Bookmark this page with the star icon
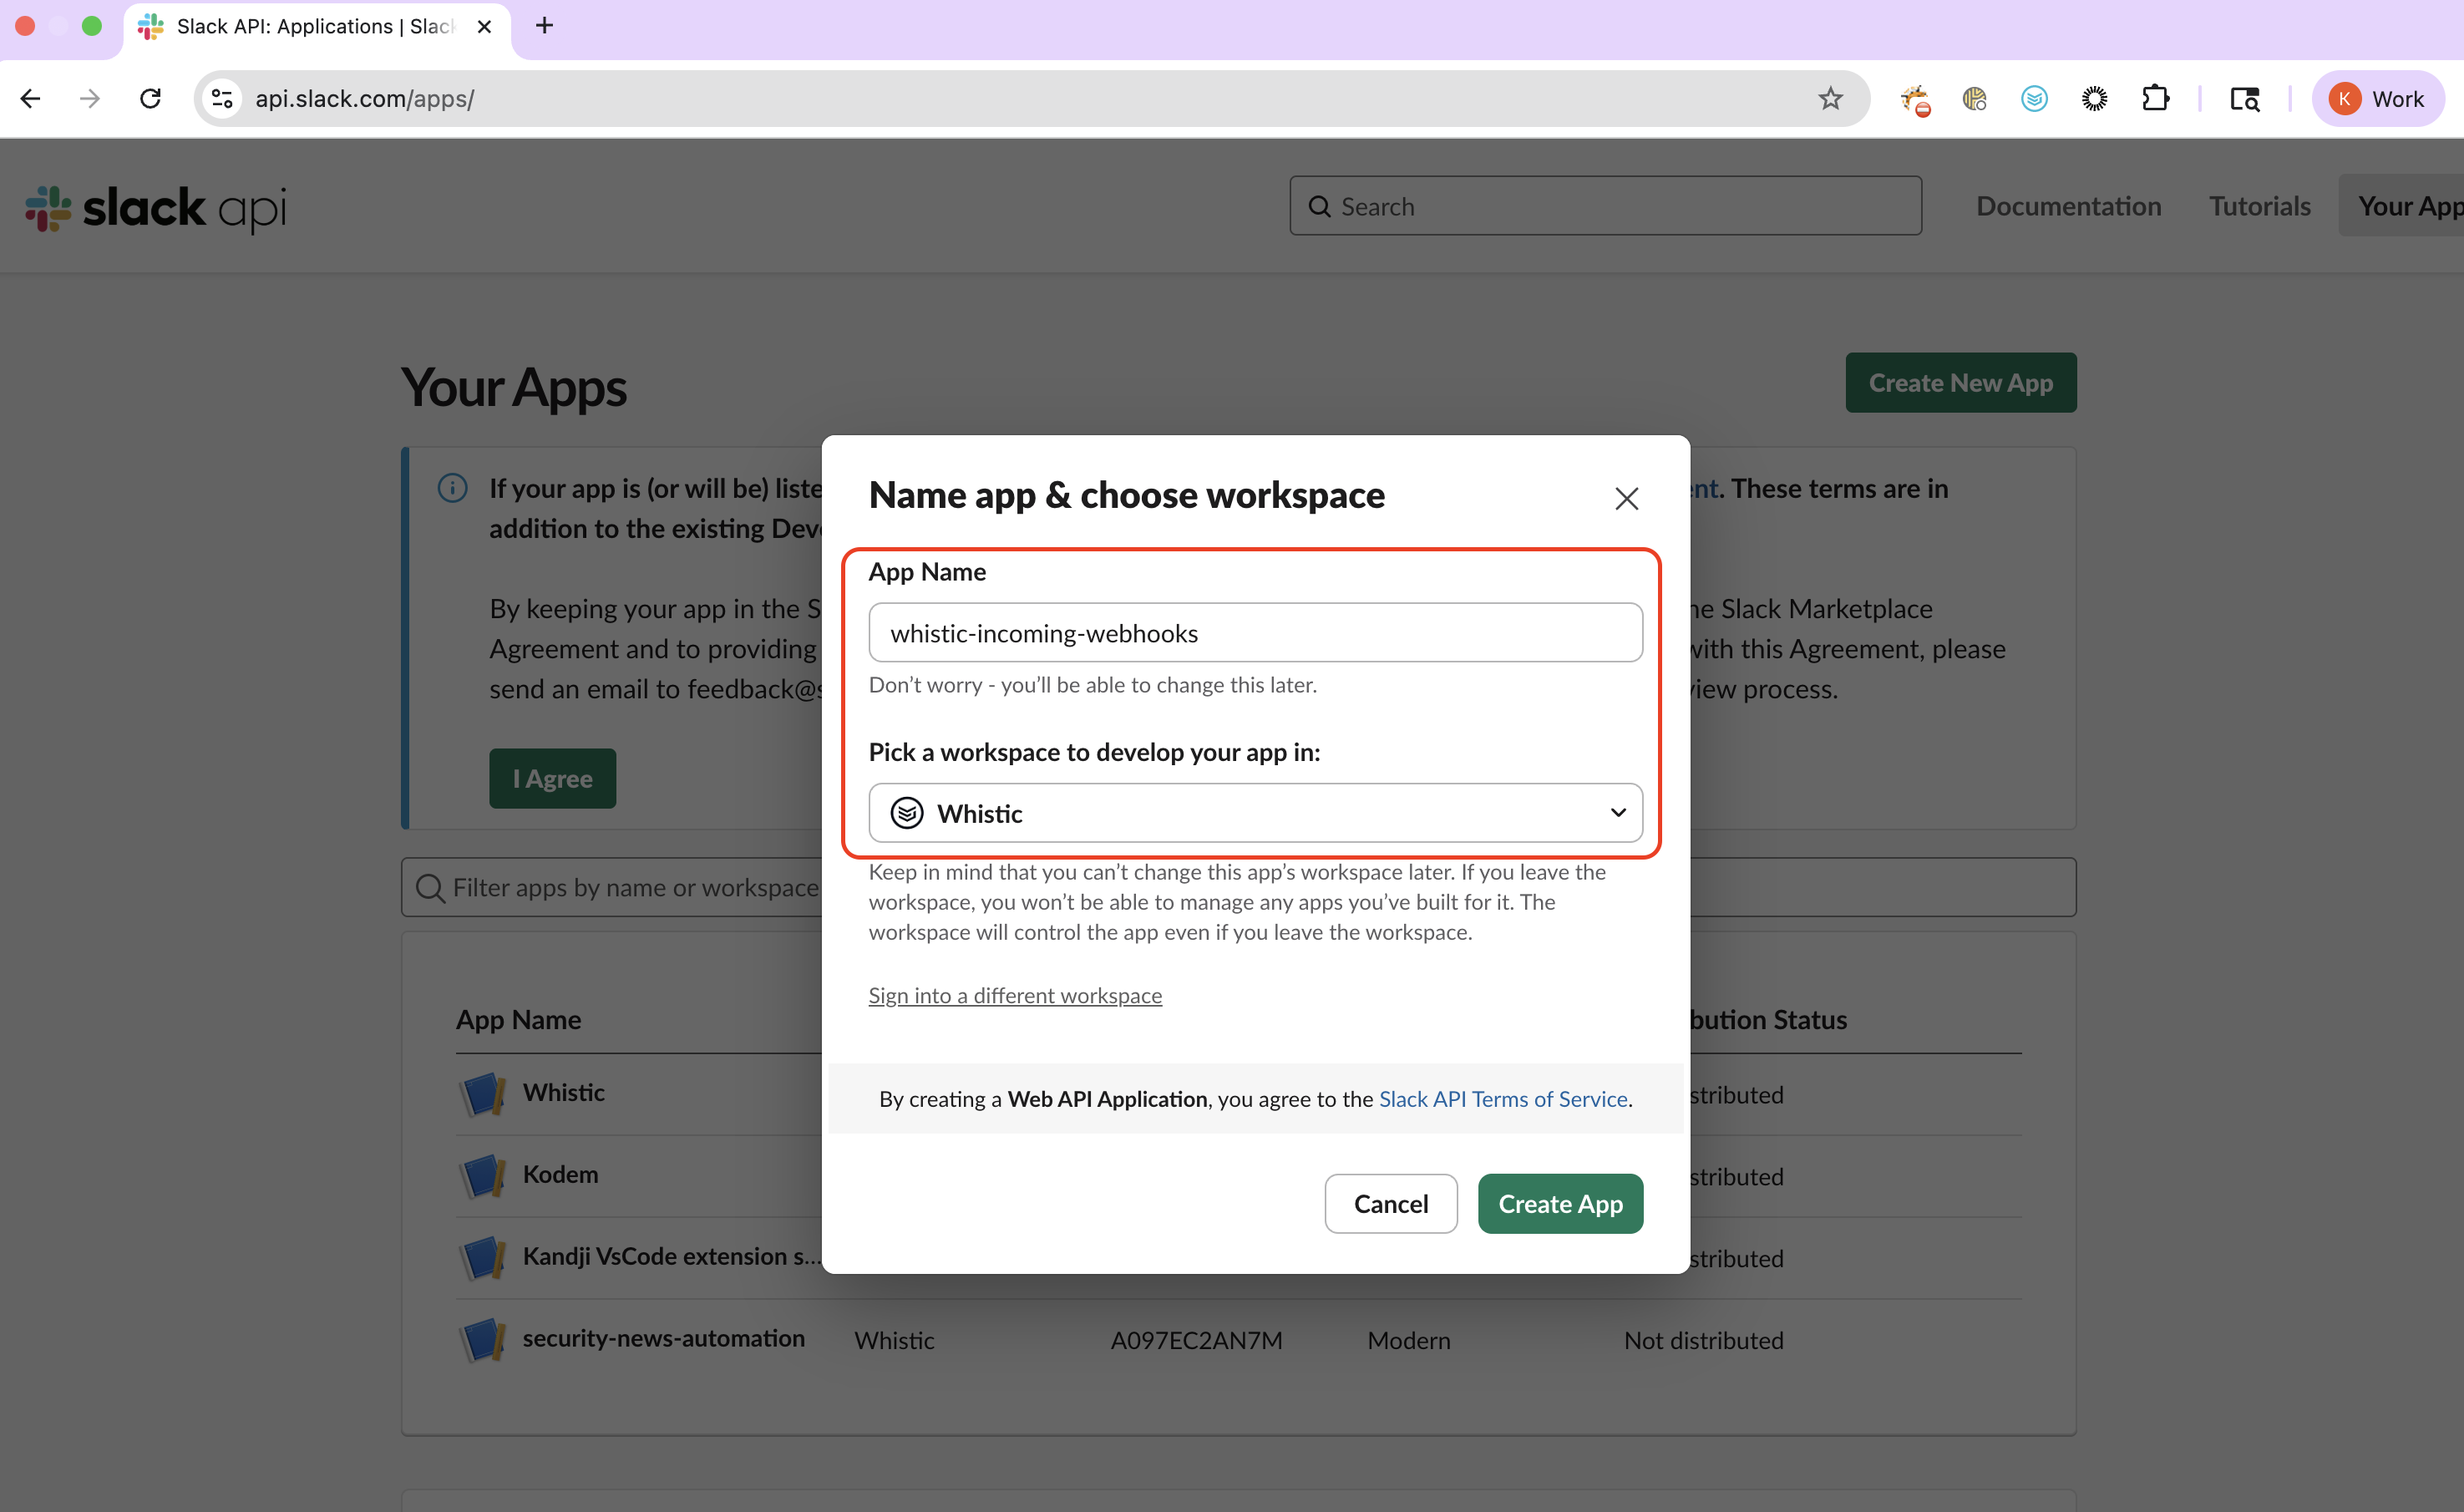The width and height of the screenshot is (2464, 1512). click(x=1830, y=98)
